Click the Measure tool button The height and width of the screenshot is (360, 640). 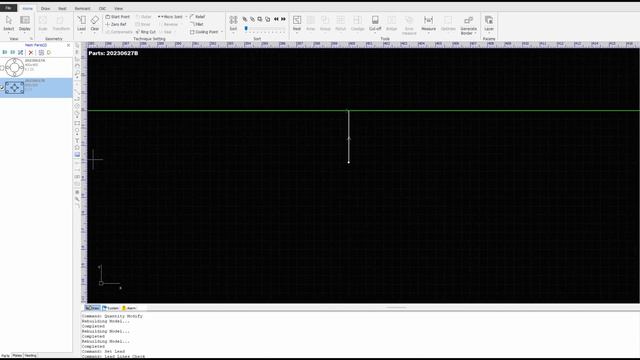coord(429,23)
